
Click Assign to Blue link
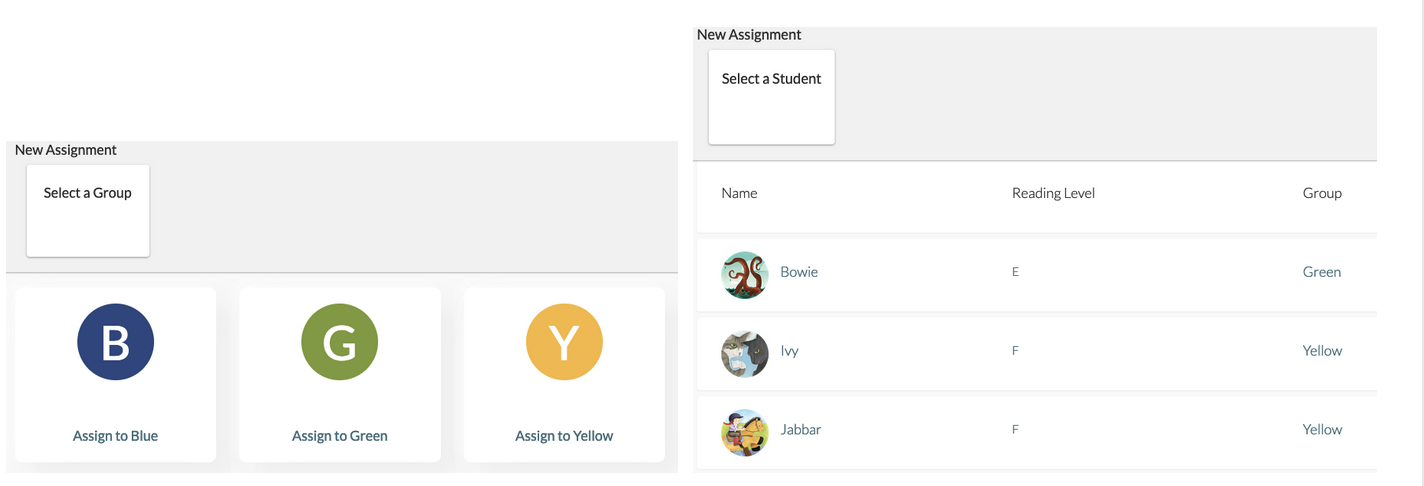point(115,436)
